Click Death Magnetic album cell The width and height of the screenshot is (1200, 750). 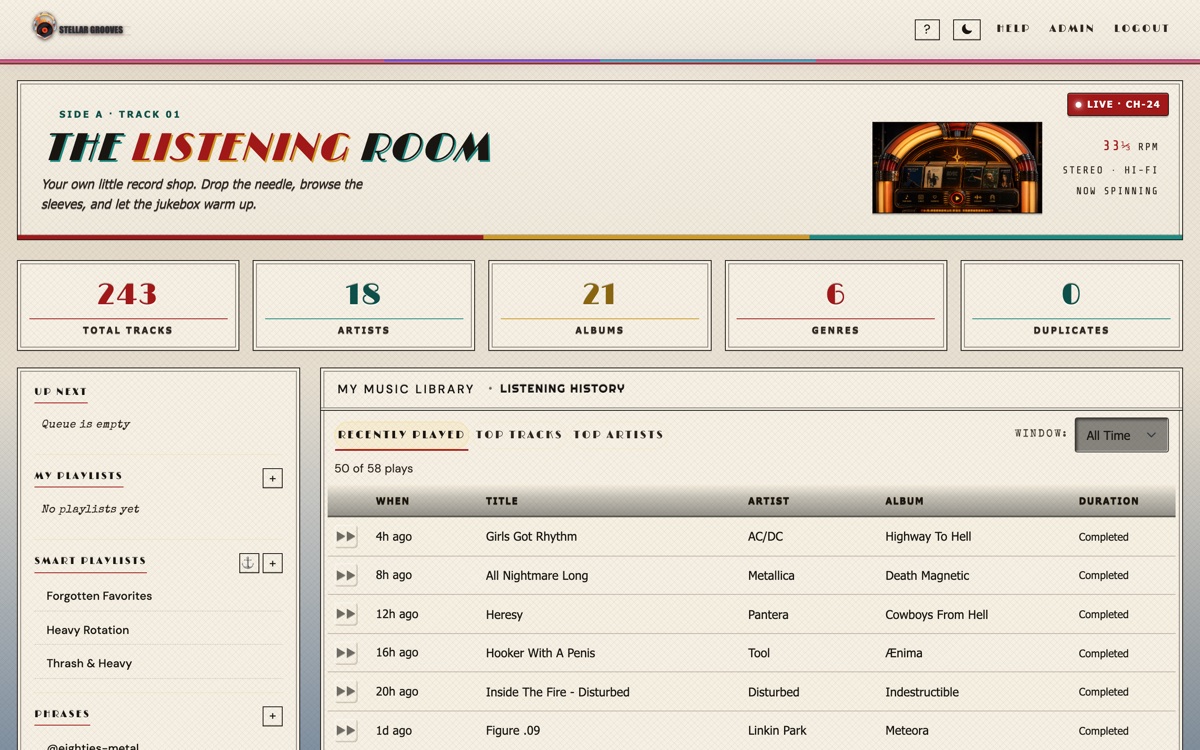point(927,576)
